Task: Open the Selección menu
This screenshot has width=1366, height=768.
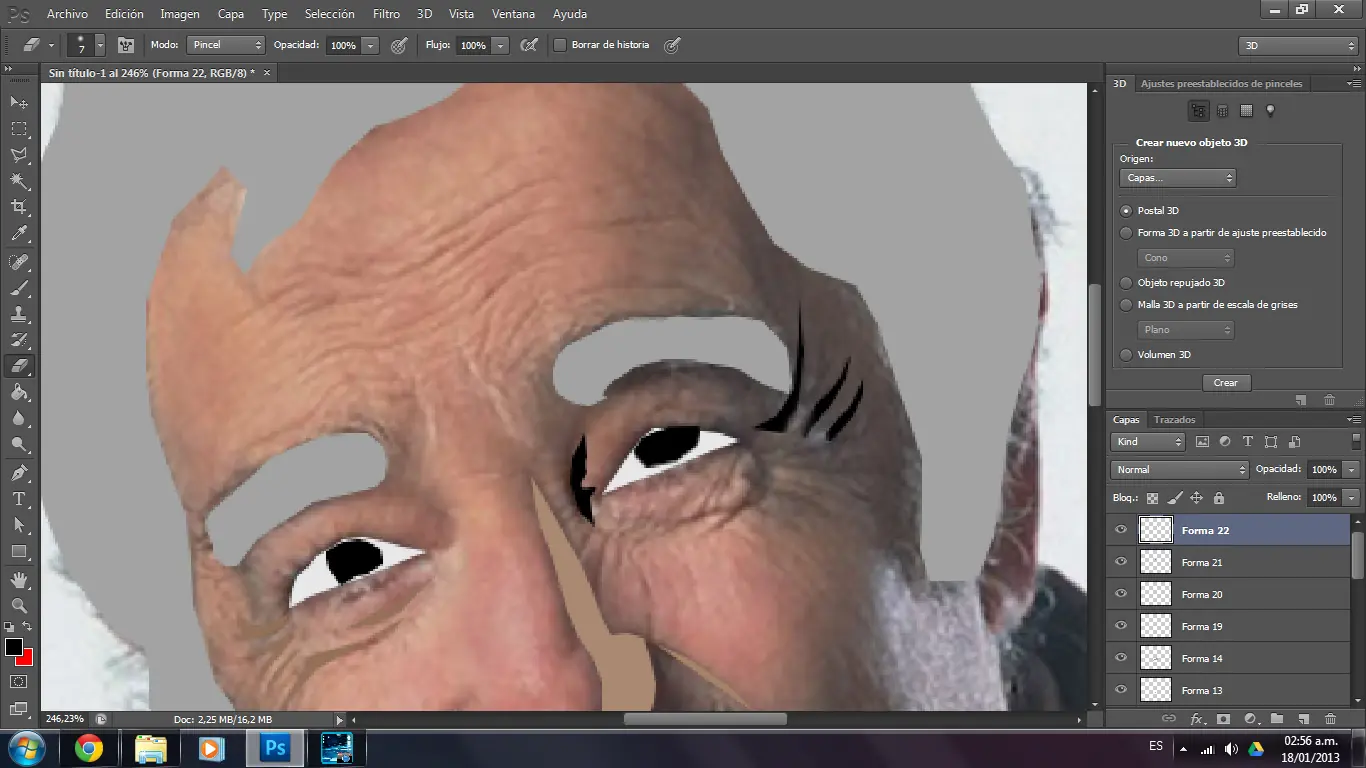Action: click(x=330, y=14)
